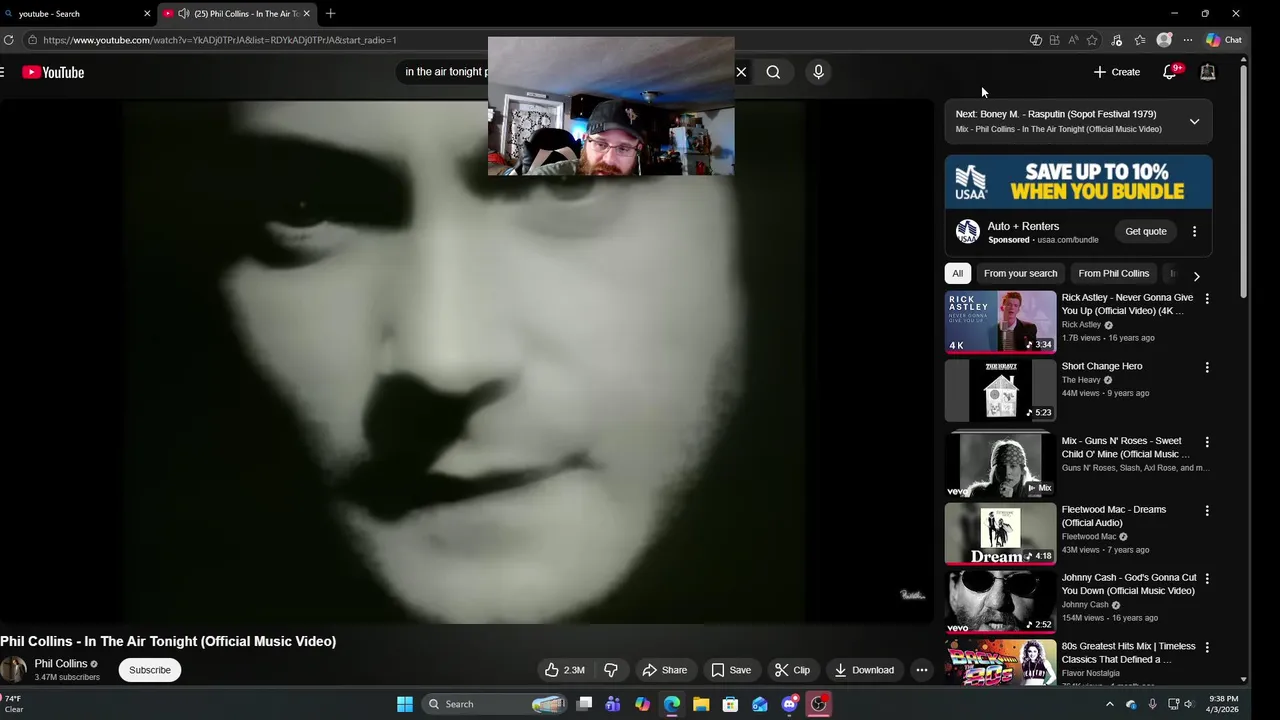Click the Windows taskbar Search box
The width and height of the screenshot is (1280, 720).
[497, 704]
